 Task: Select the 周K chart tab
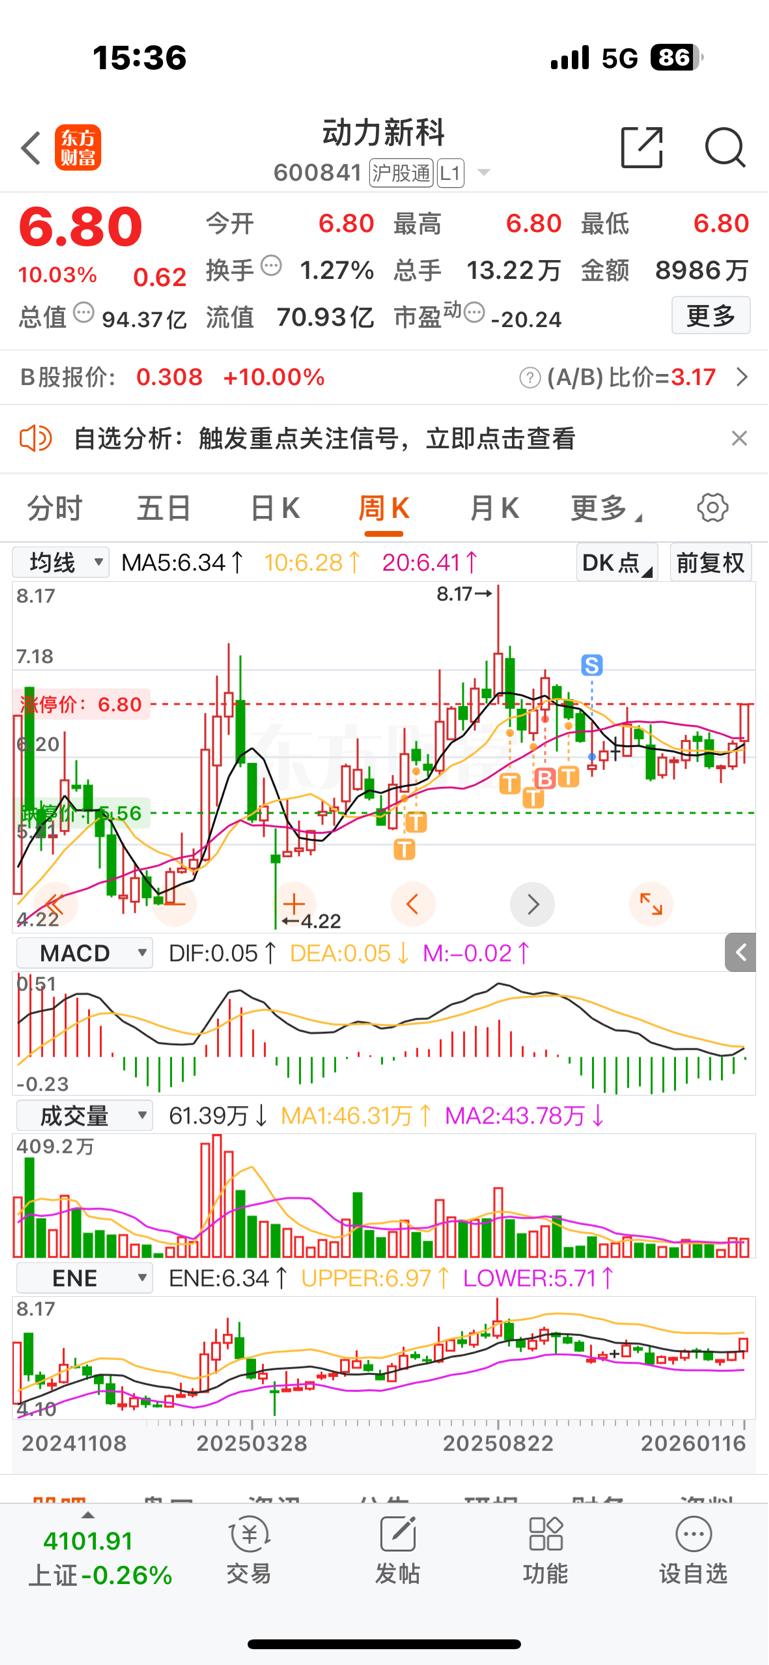click(x=384, y=508)
